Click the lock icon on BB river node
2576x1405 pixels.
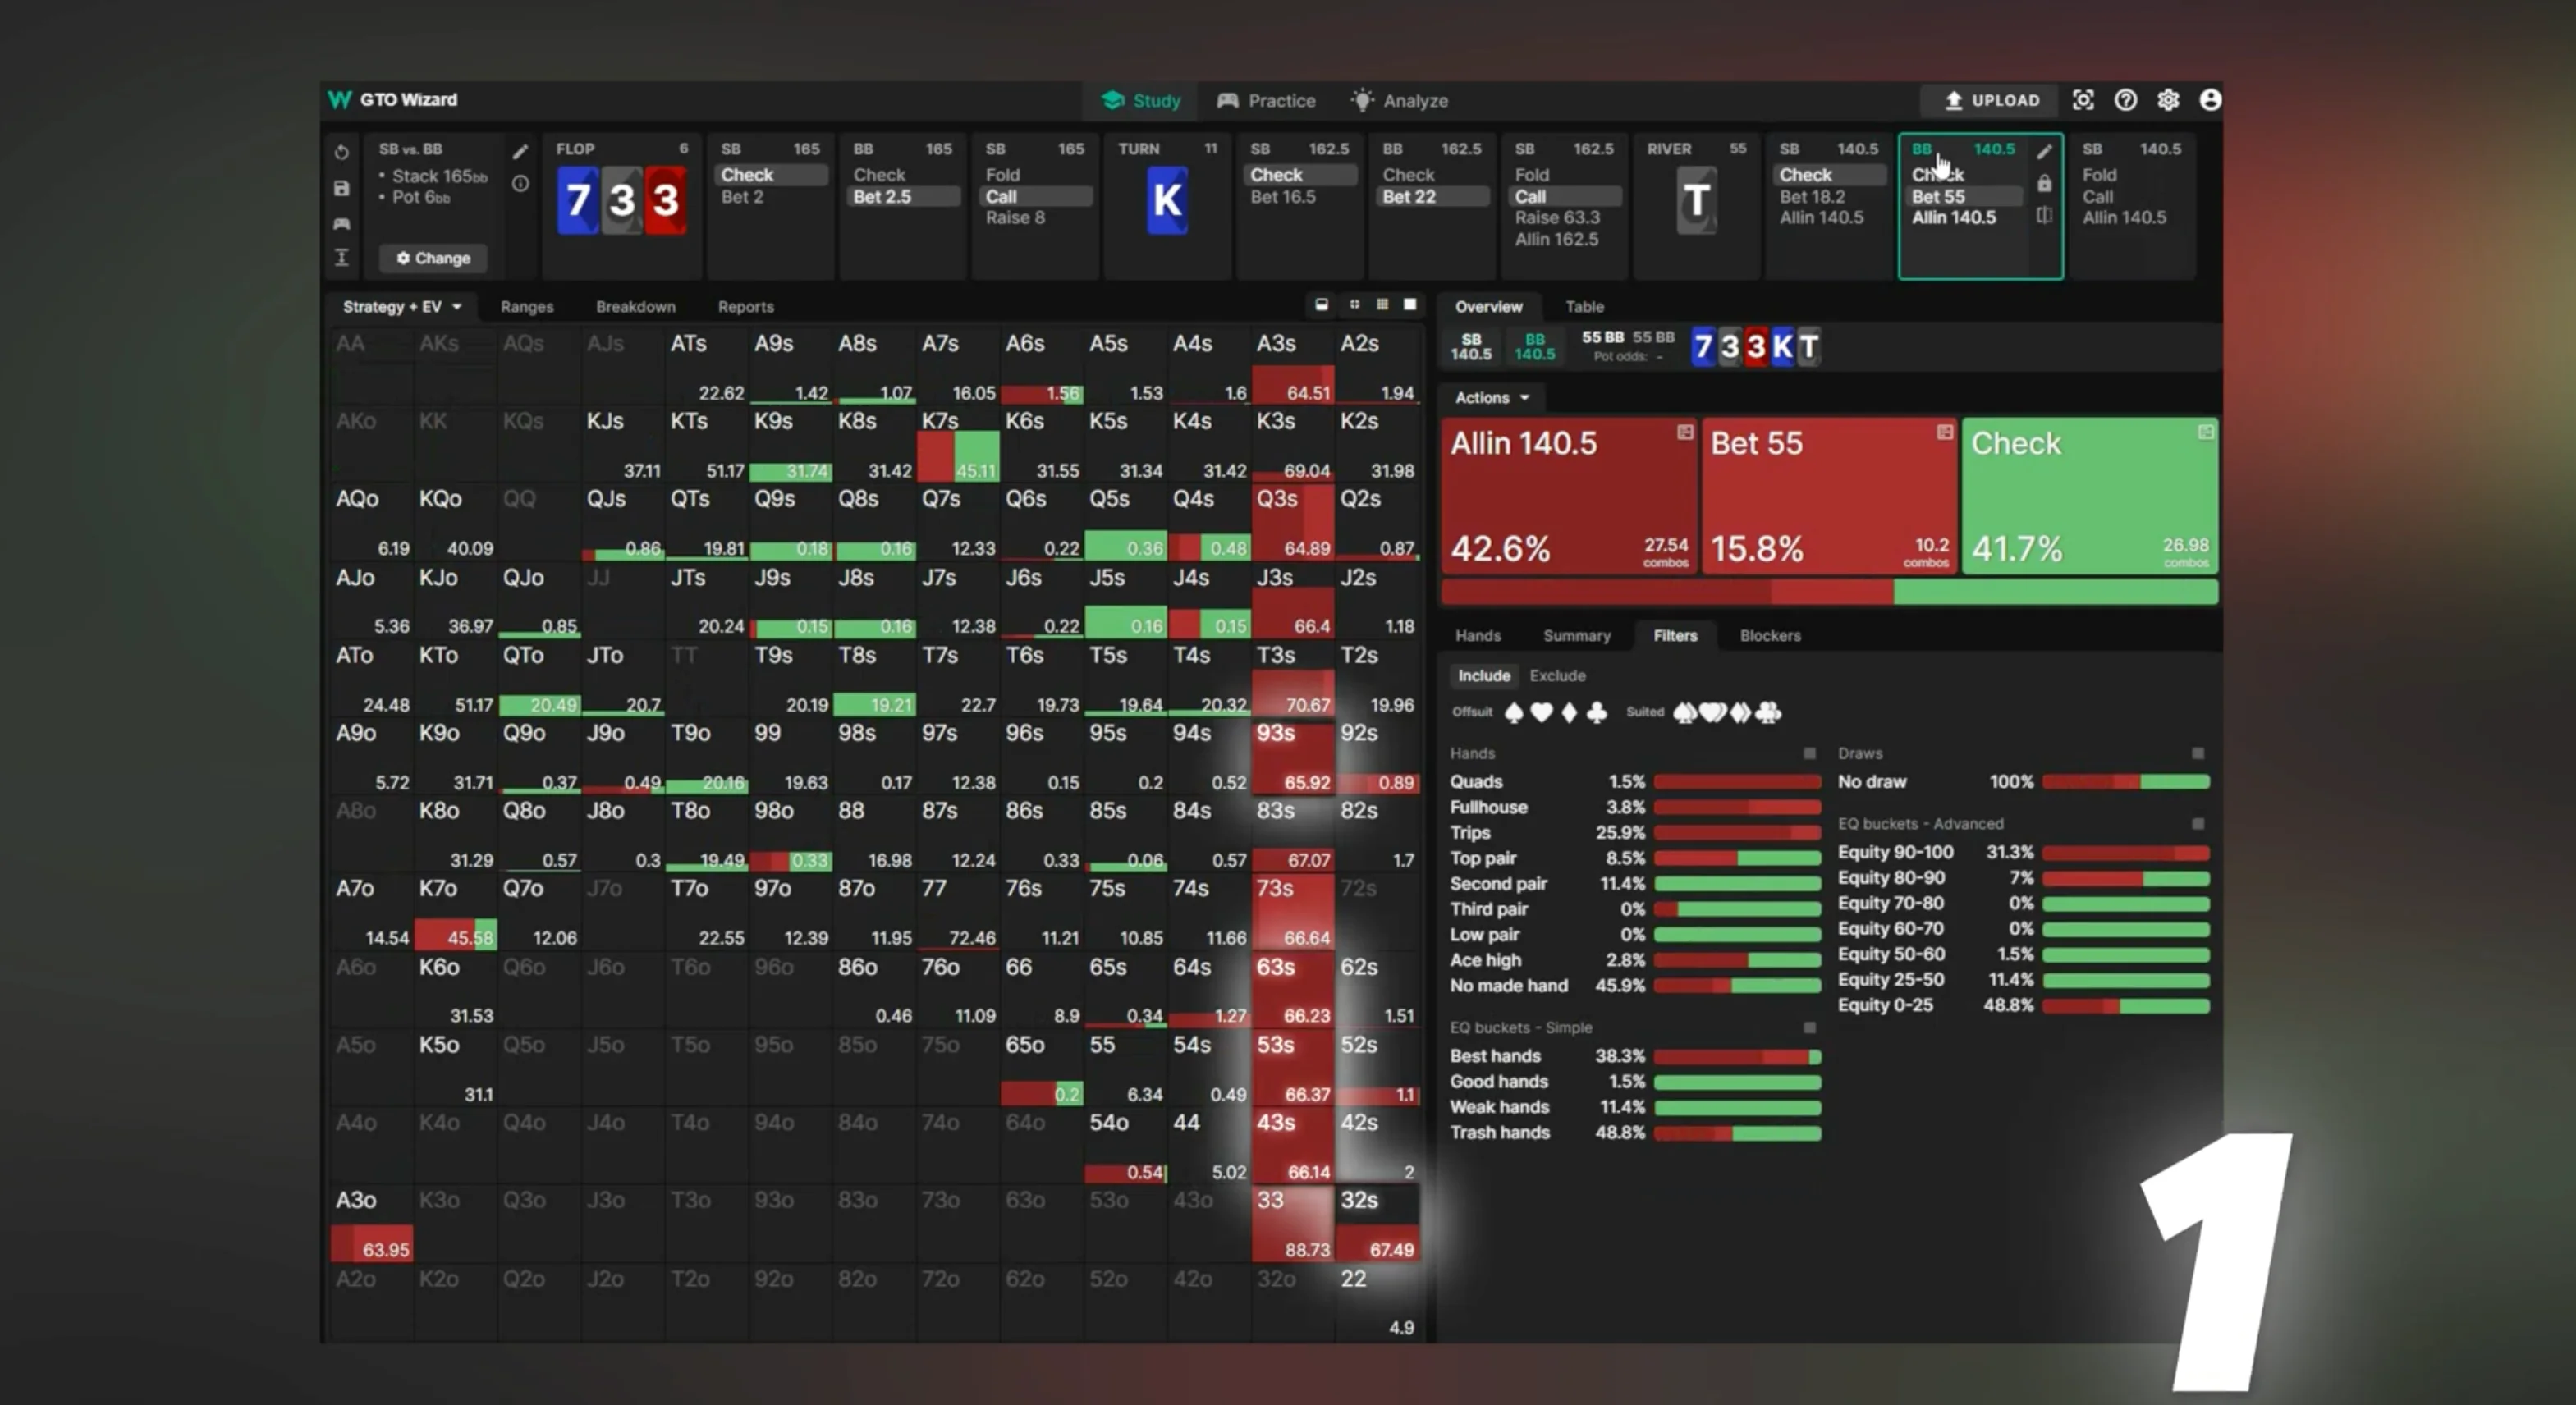click(2044, 184)
